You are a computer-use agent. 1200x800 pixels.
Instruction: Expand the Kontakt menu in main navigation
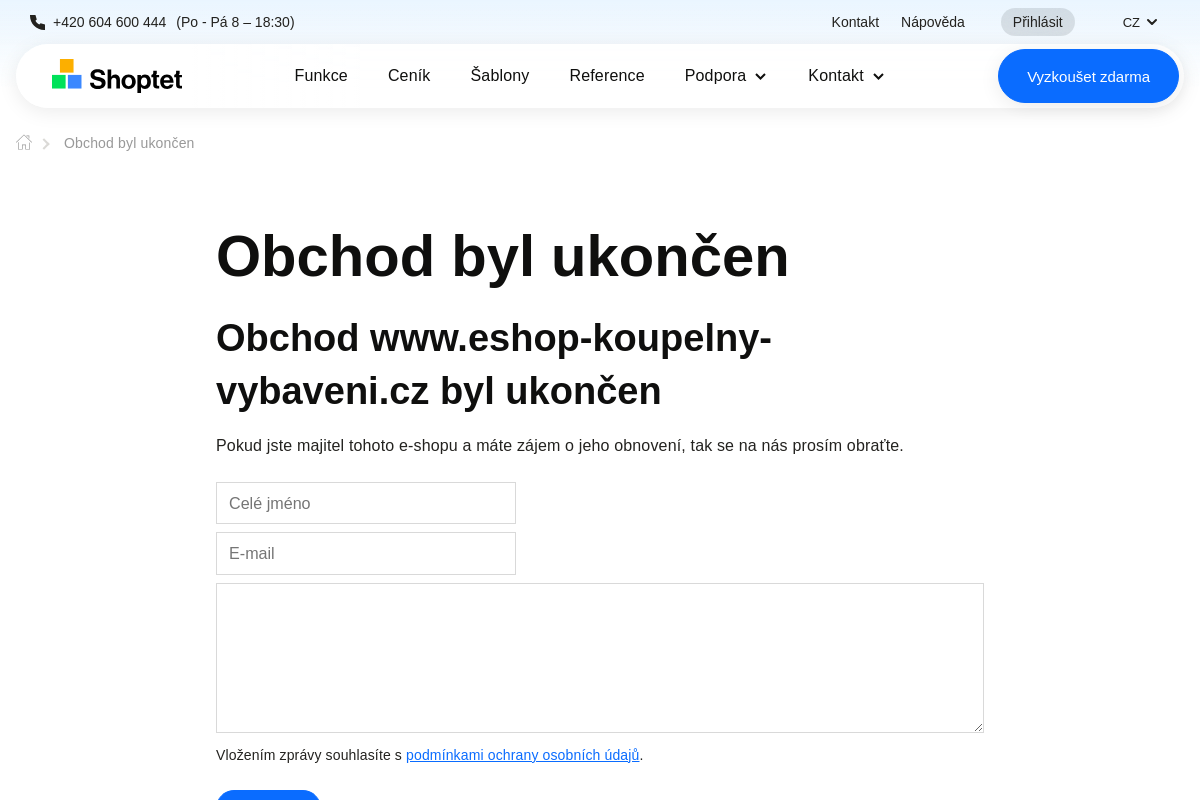click(x=846, y=76)
